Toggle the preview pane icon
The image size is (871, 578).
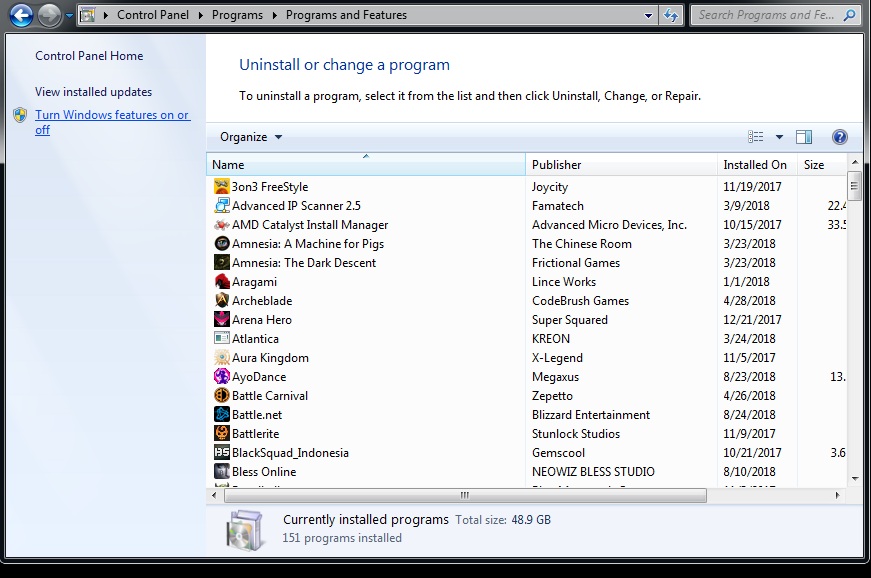pyautogui.click(x=804, y=137)
